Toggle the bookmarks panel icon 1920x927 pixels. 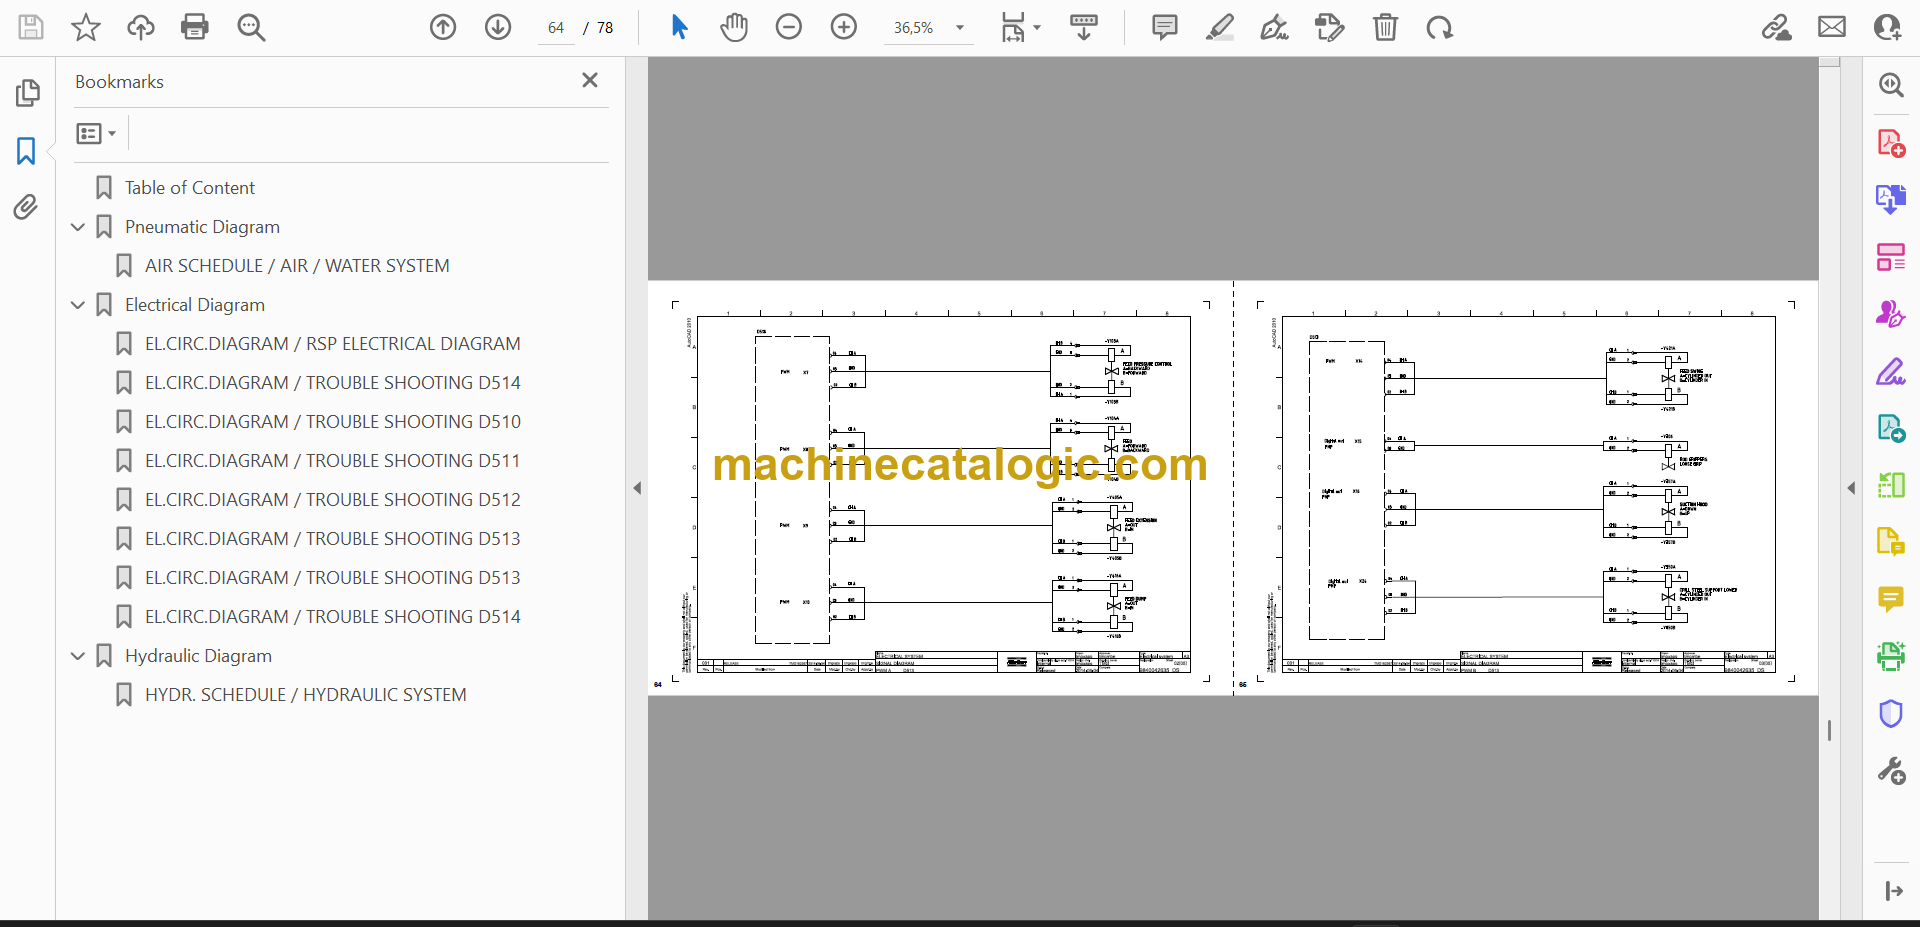tap(26, 151)
